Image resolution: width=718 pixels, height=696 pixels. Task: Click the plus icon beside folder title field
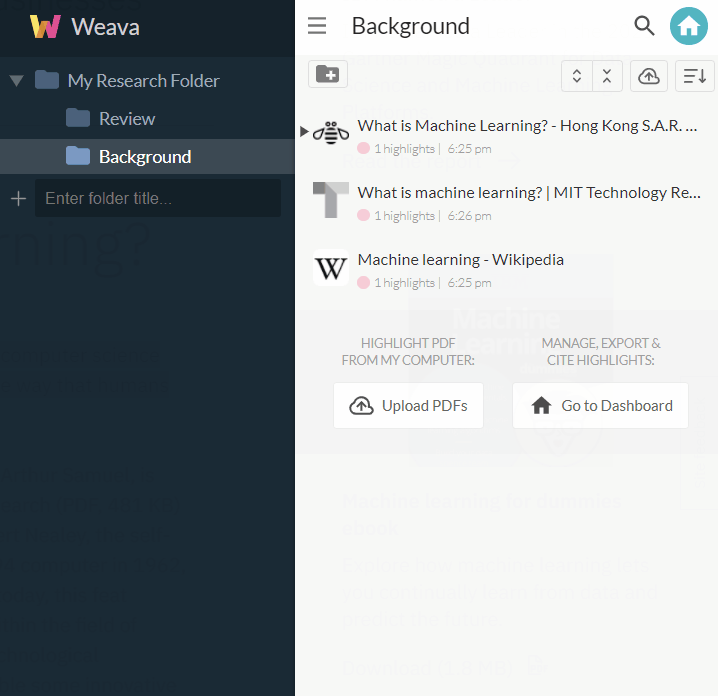coord(18,199)
